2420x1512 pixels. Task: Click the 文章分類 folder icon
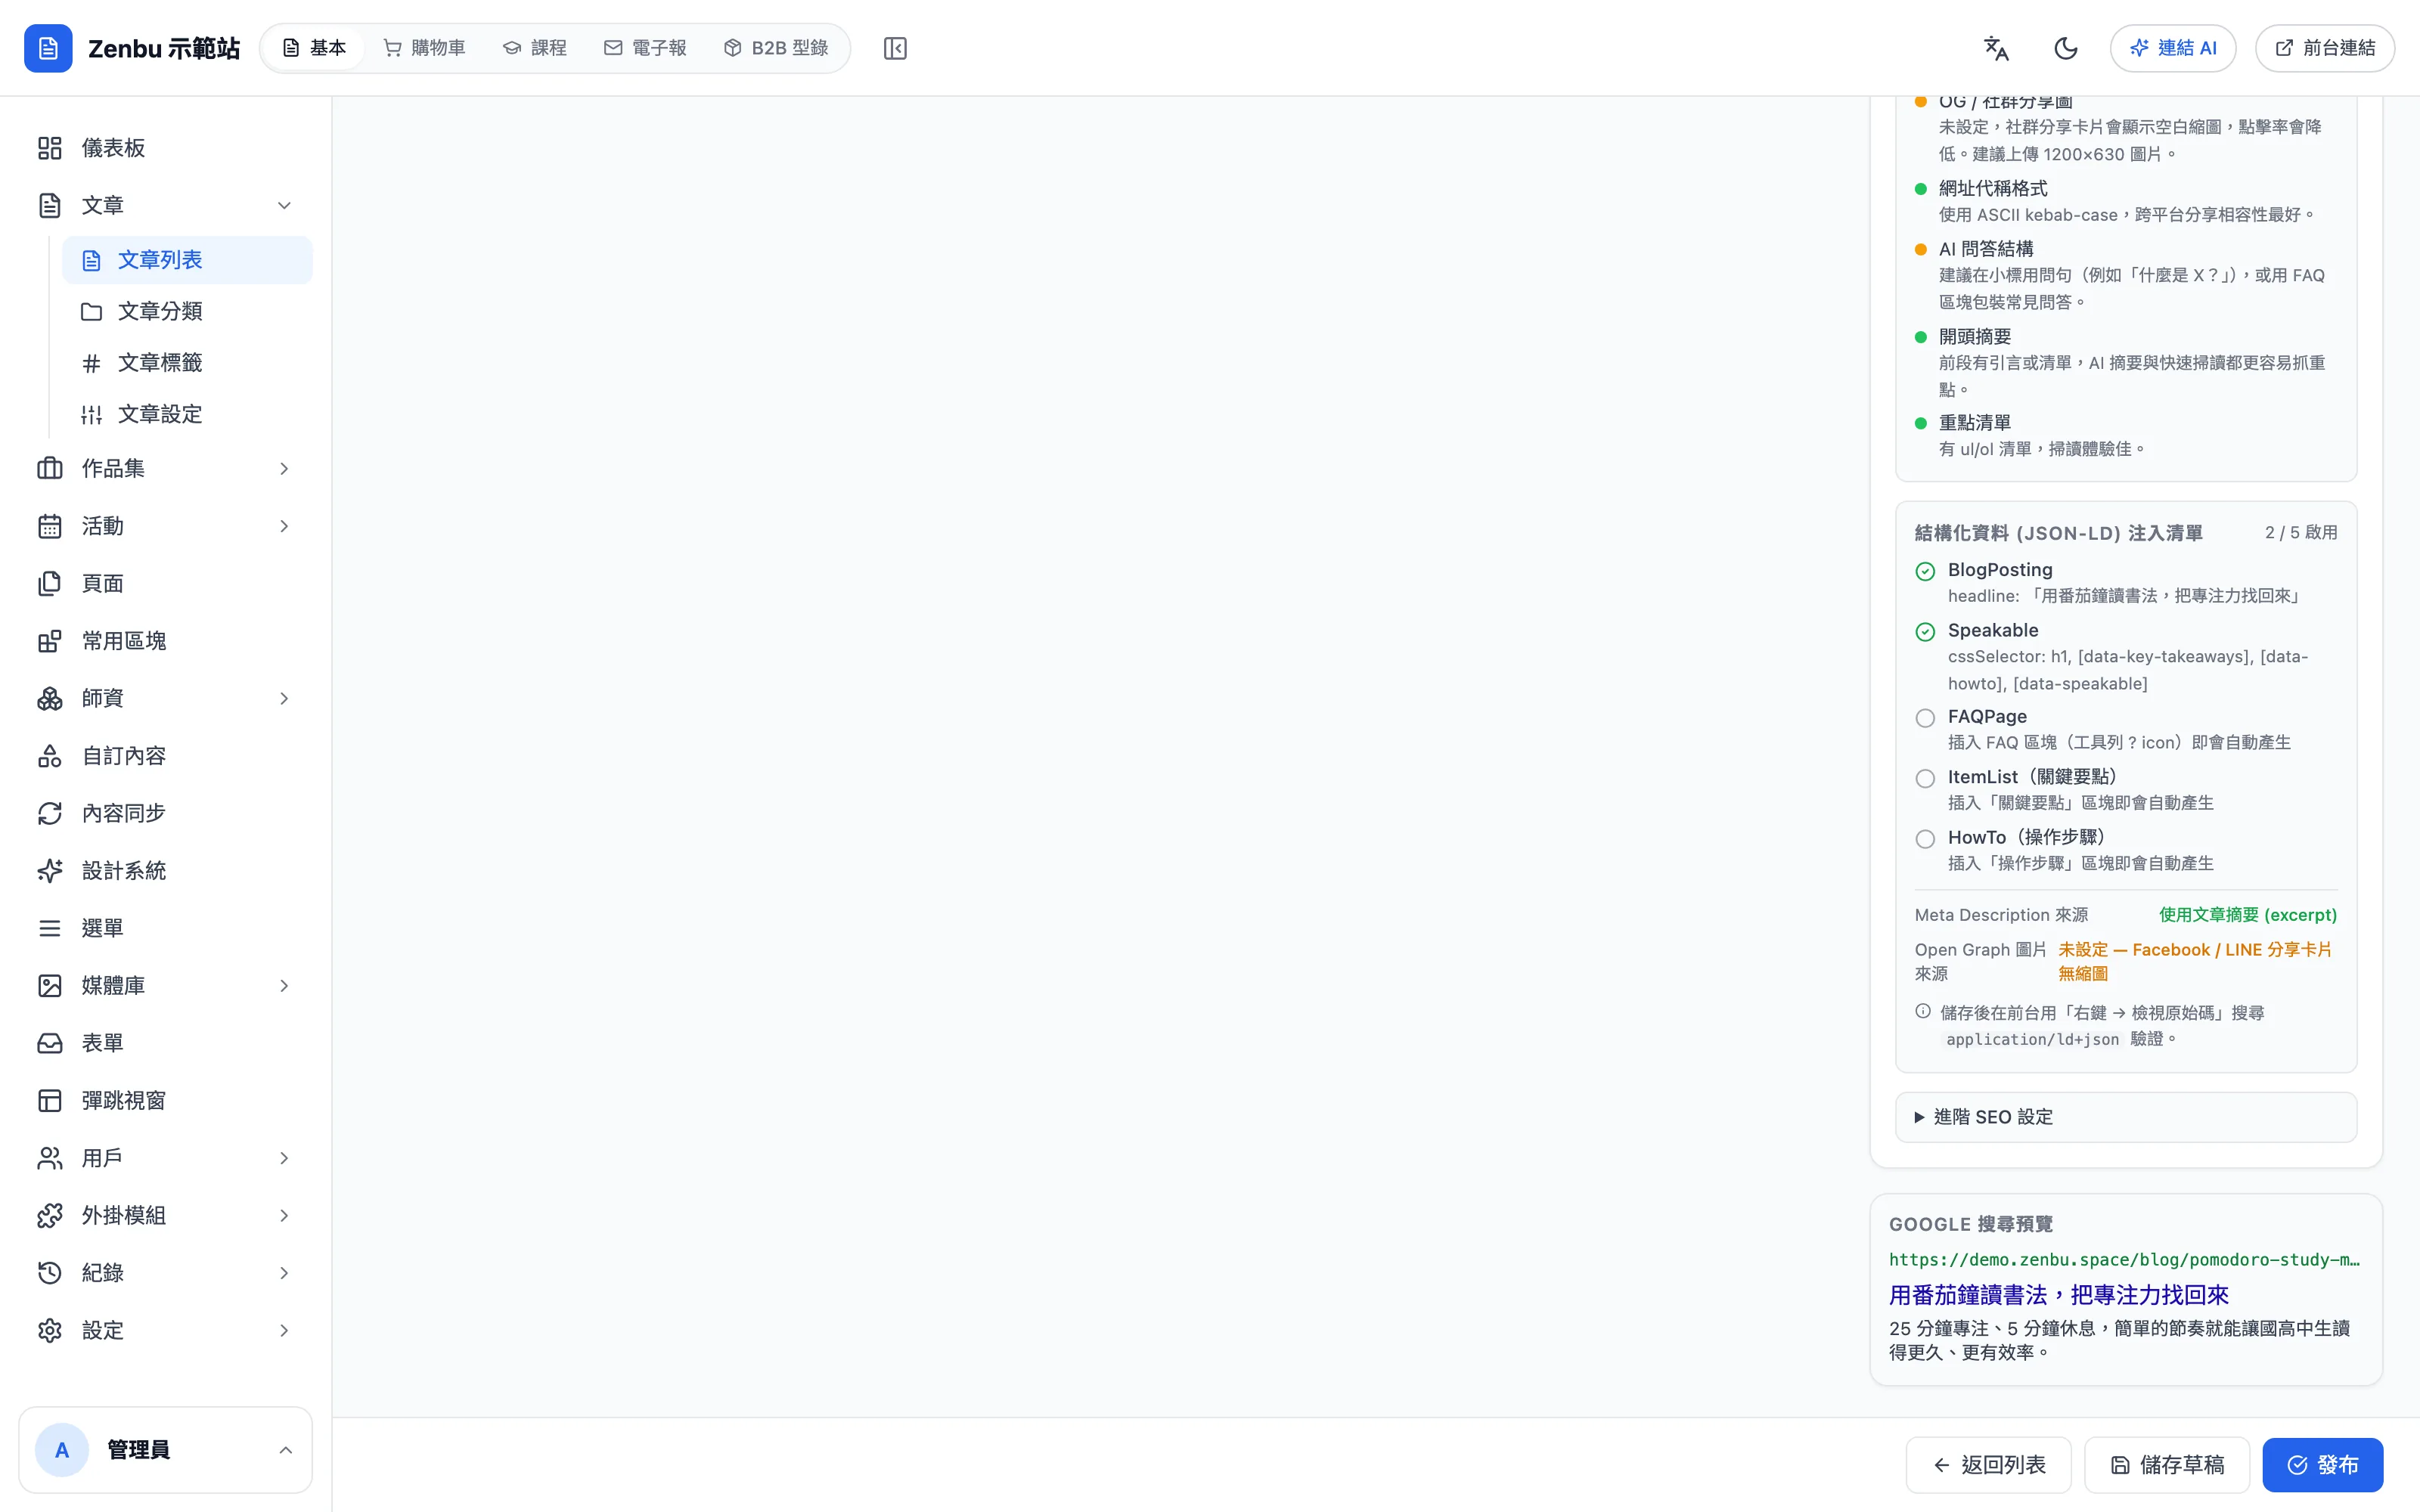(91, 311)
